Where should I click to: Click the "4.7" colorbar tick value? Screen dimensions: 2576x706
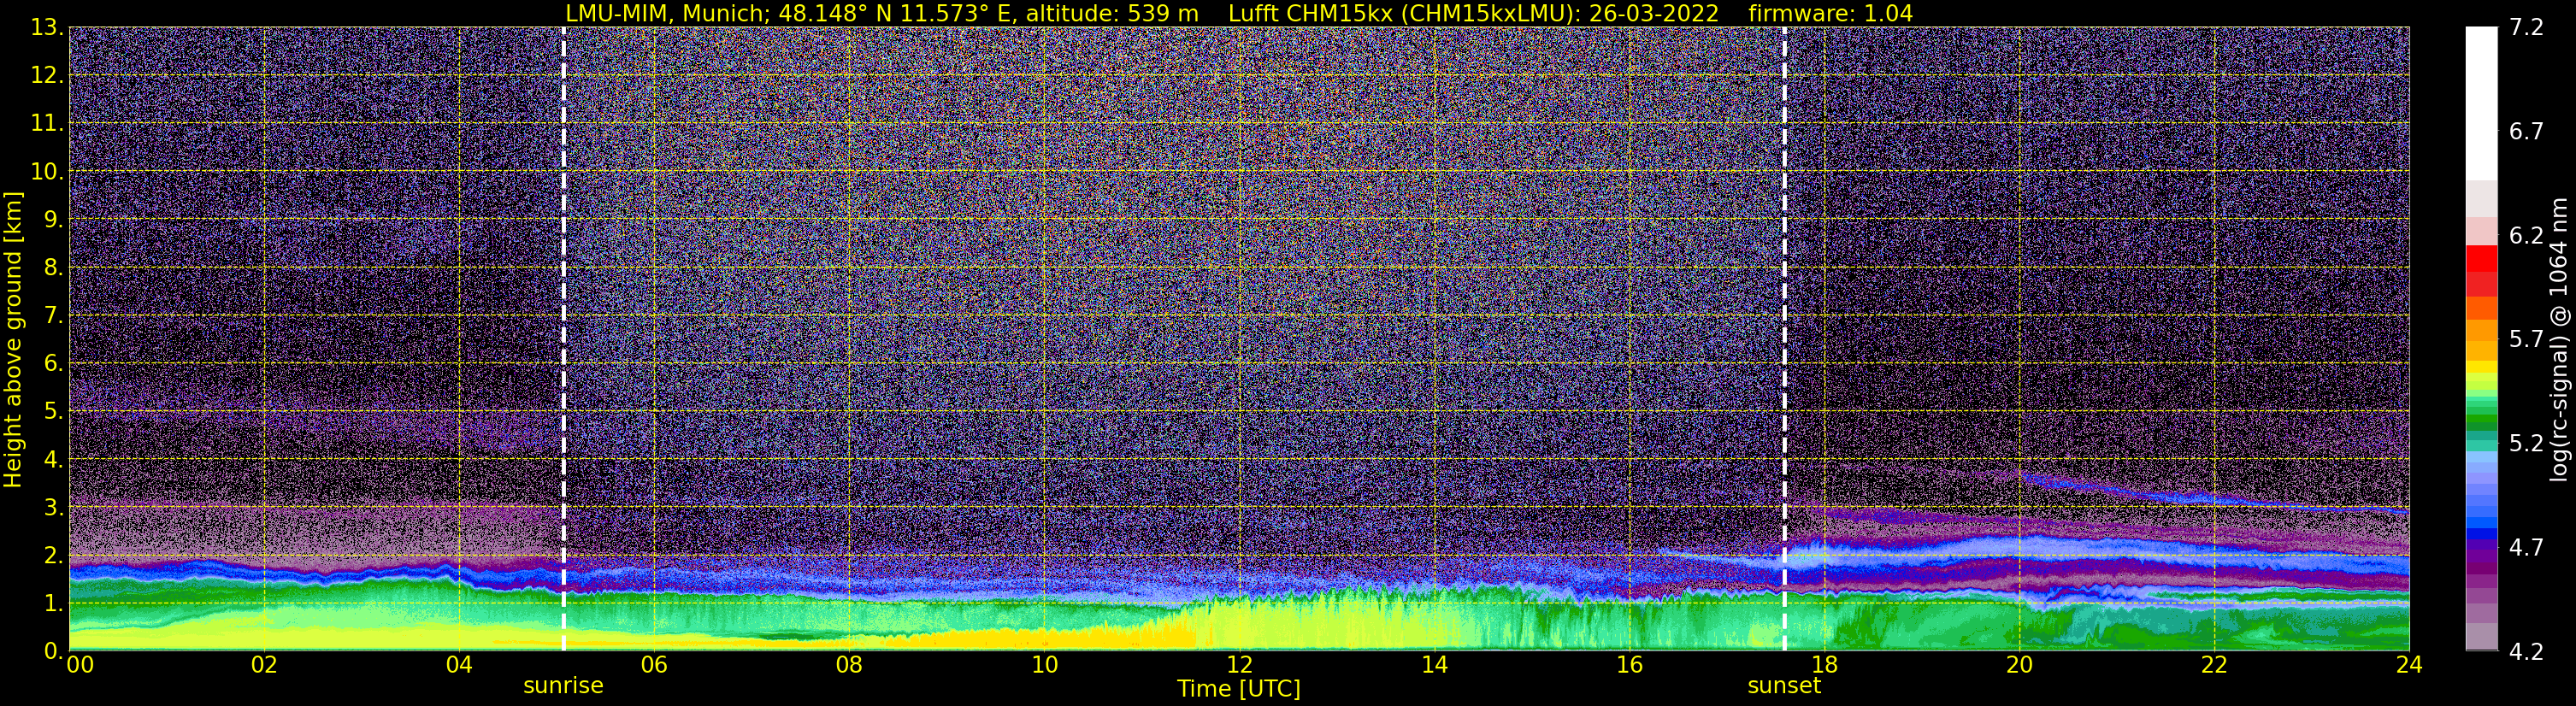[2526, 548]
